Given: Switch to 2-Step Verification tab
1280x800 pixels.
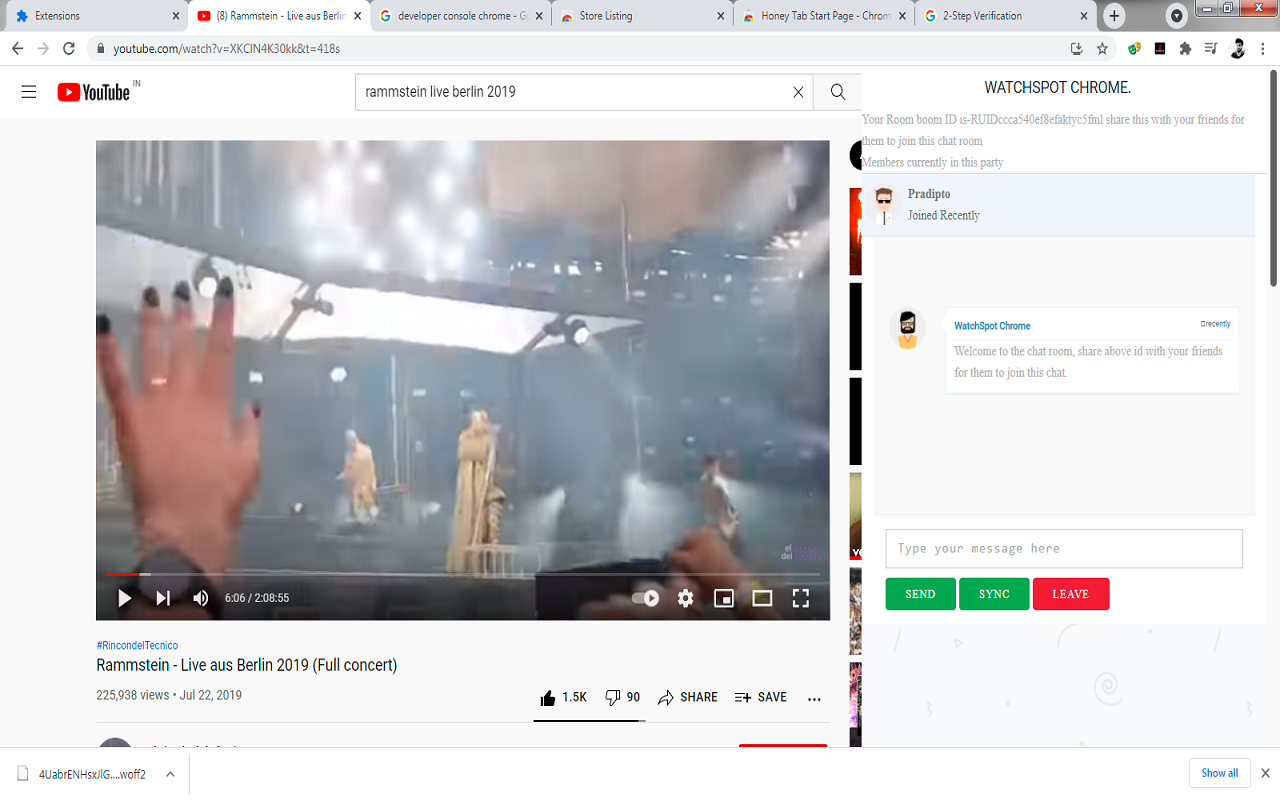Looking at the screenshot, I should click(x=1007, y=16).
